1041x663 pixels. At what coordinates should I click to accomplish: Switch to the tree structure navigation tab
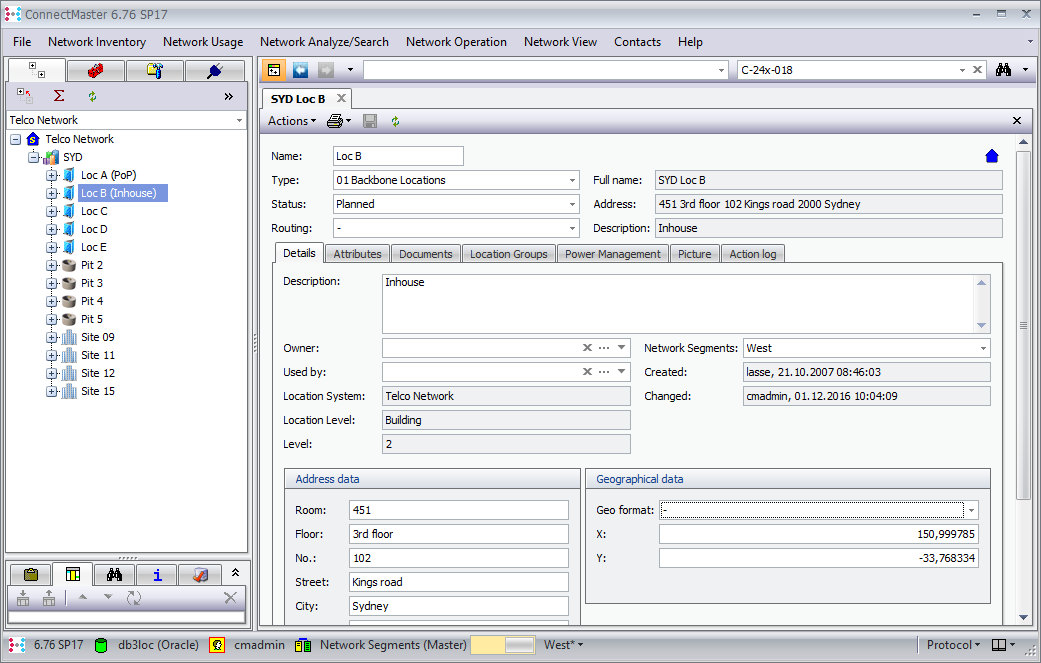click(x=36, y=70)
